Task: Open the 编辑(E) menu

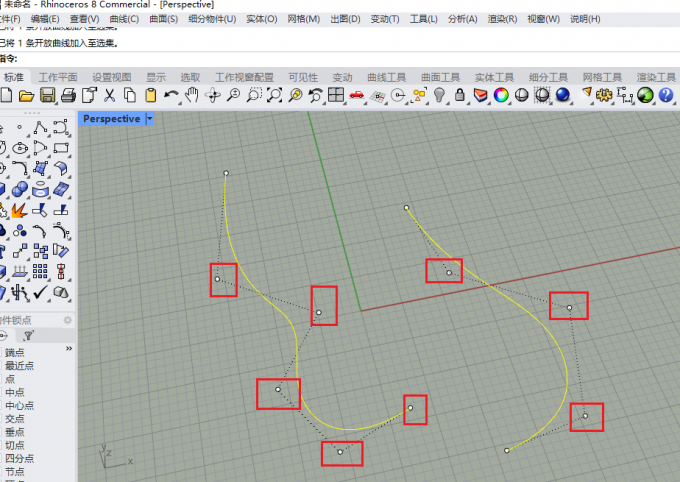Action: [x=45, y=19]
